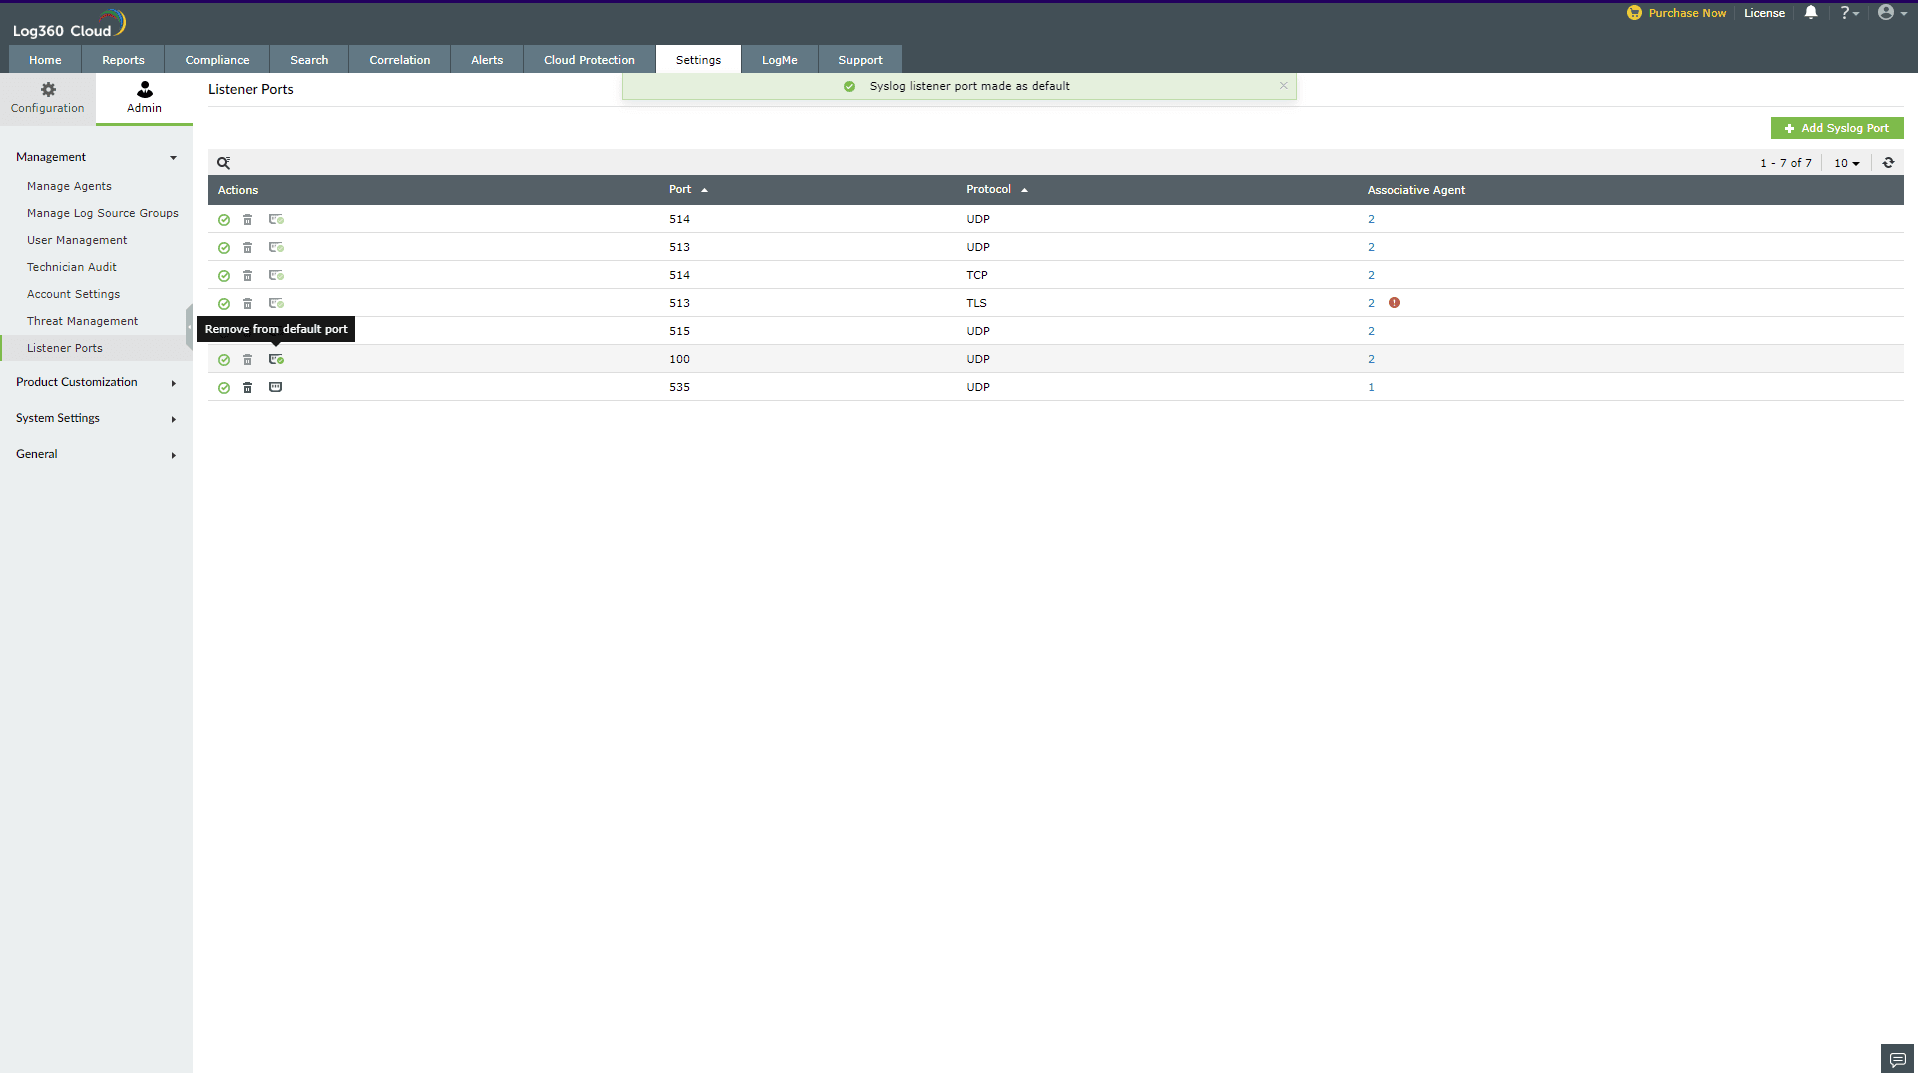The image size is (1918, 1073).
Task: Click the Purchase Now link
Action: pos(1677,13)
